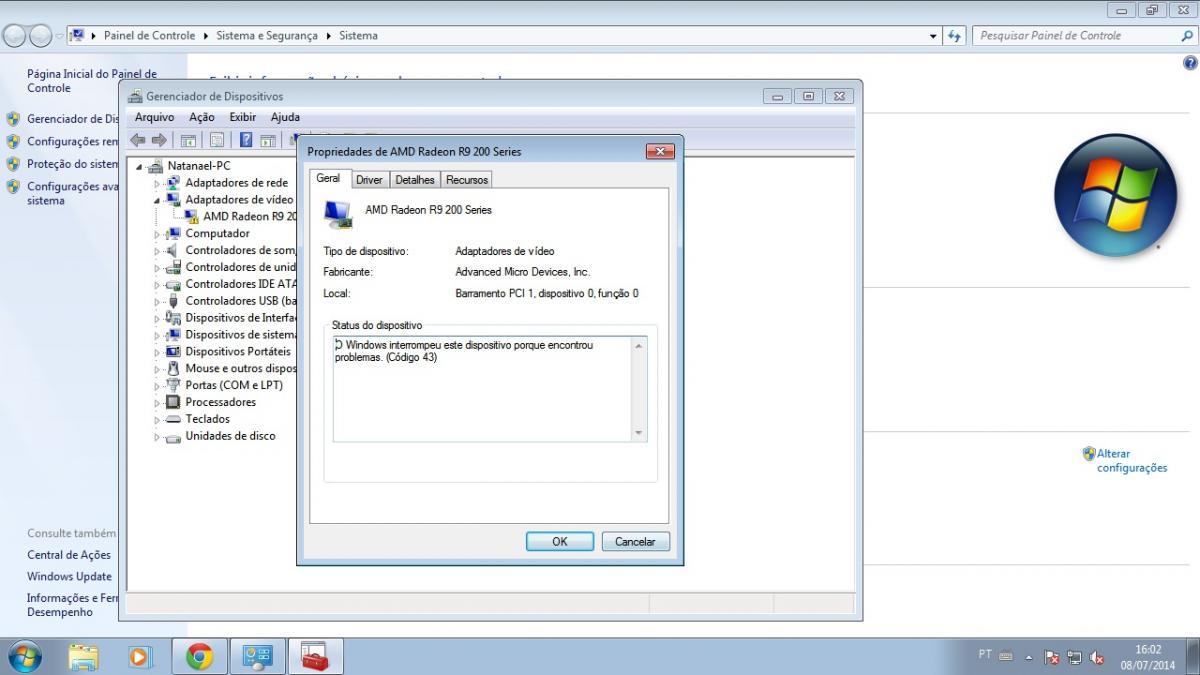Click Cancelar in the properties dialog
Image resolution: width=1200 pixels, height=675 pixels.
635,541
